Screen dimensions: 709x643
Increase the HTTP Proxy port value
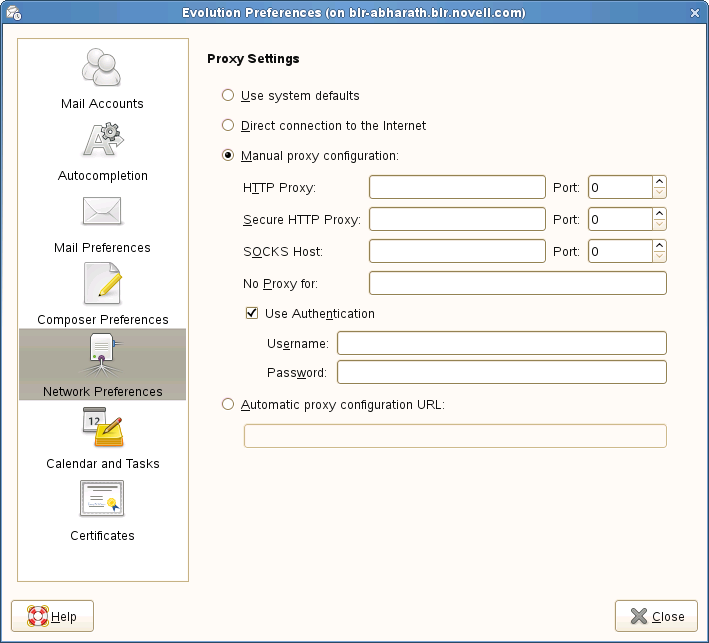click(659, 181)
